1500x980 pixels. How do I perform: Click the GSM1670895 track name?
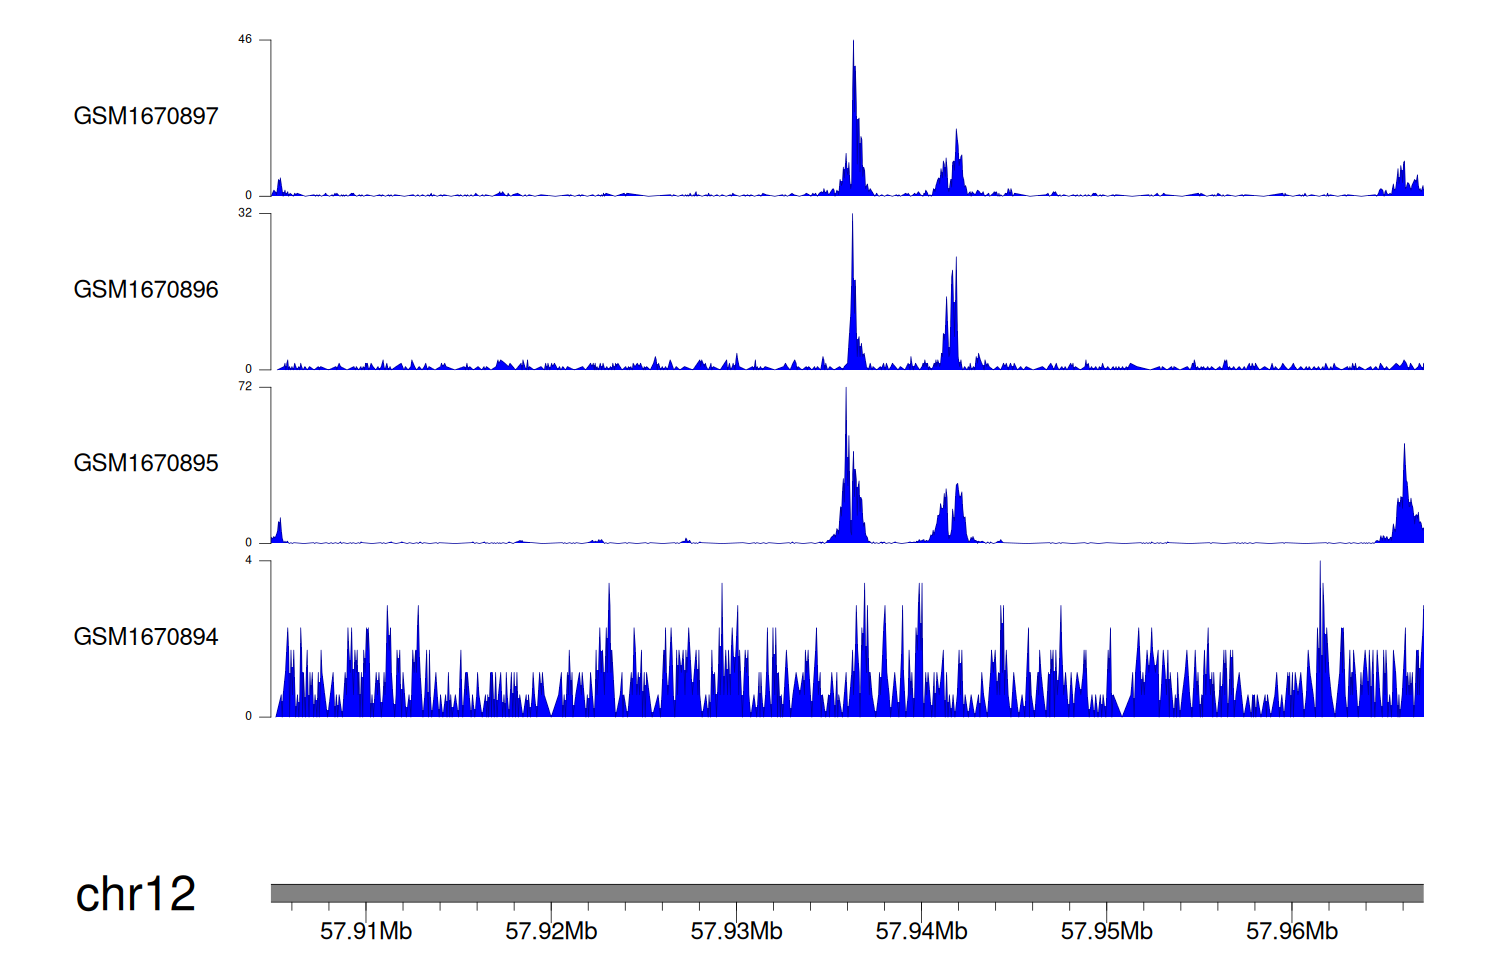pos(146,463)
